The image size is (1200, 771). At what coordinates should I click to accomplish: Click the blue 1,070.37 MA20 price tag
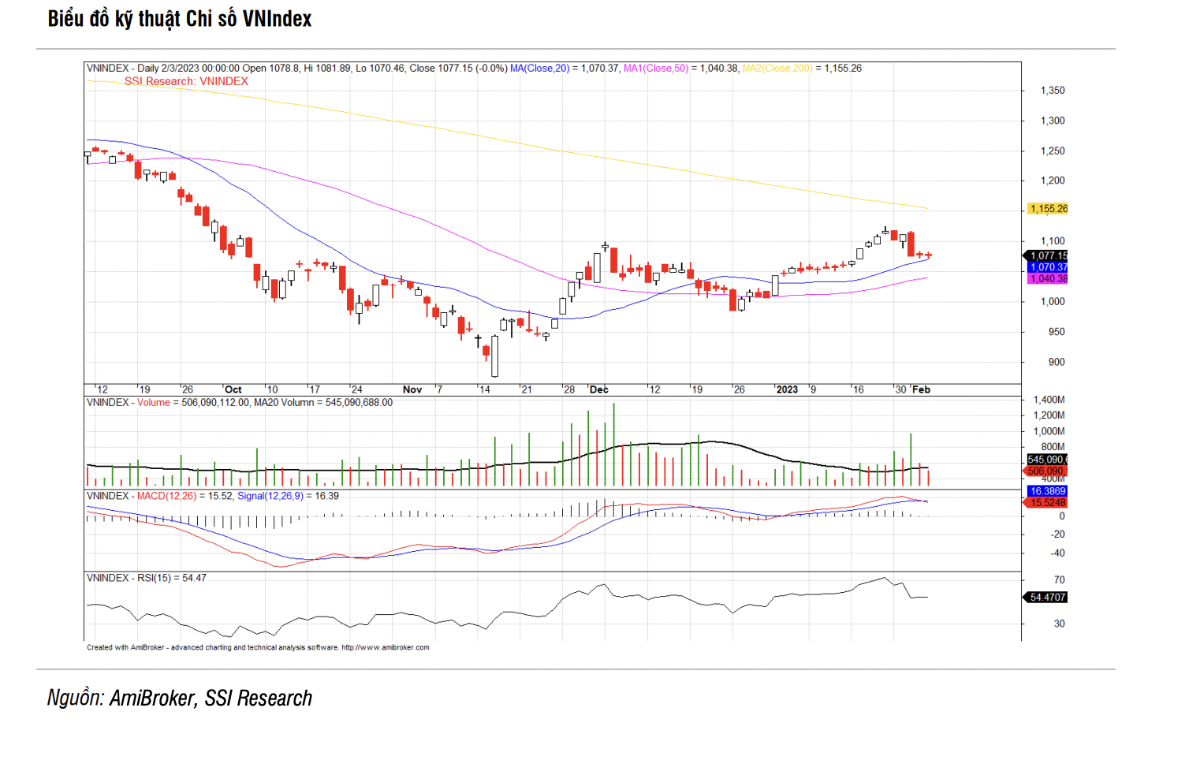tap(1048, 267)
